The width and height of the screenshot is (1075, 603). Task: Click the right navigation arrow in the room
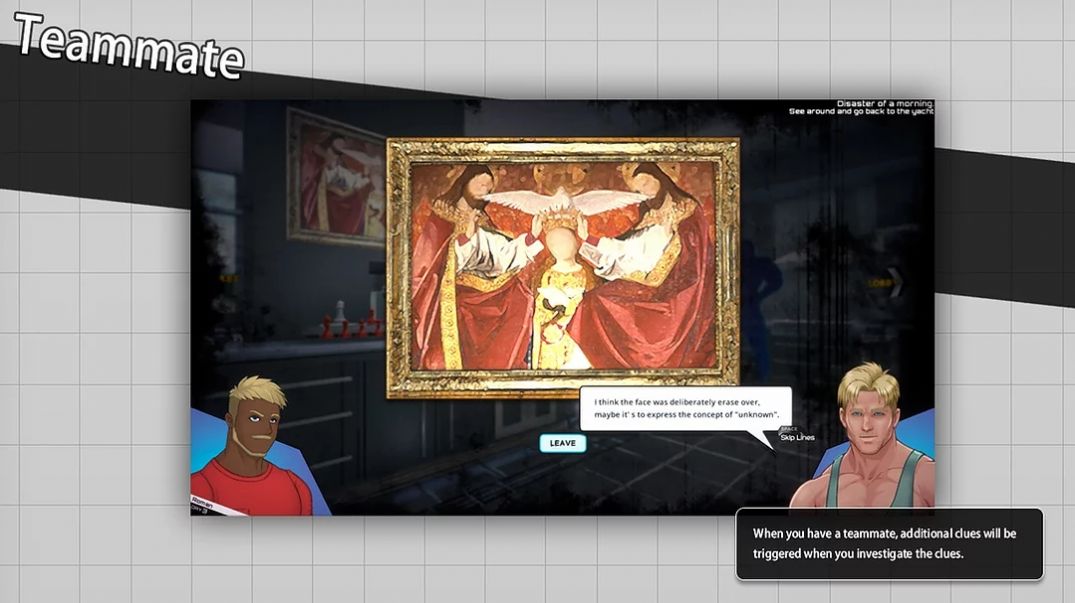pos(894,282)
